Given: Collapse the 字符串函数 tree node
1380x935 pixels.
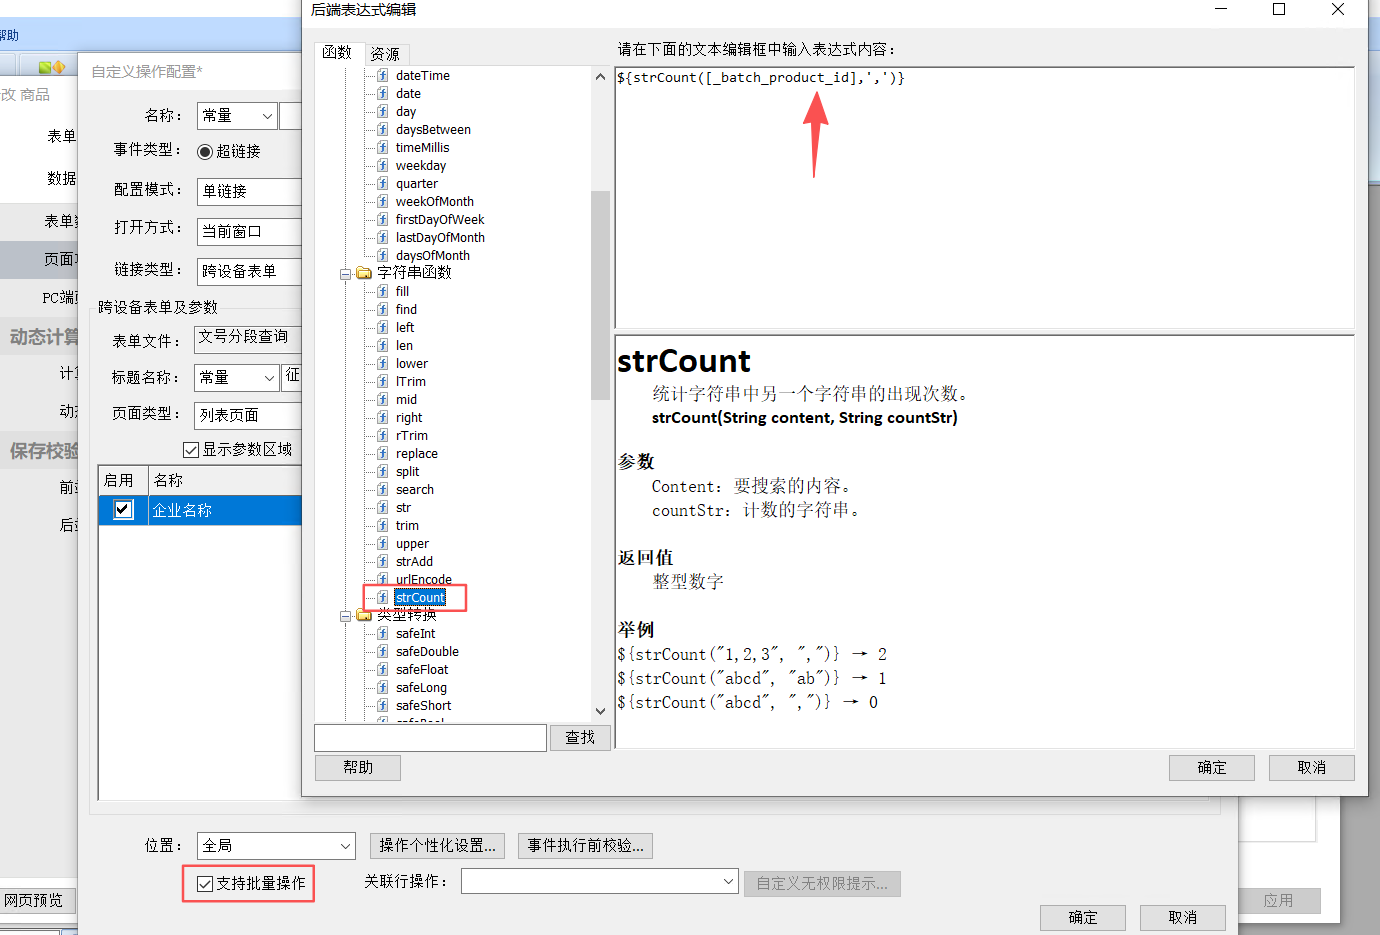Looking at the screenshot, I should click(345, 274).
